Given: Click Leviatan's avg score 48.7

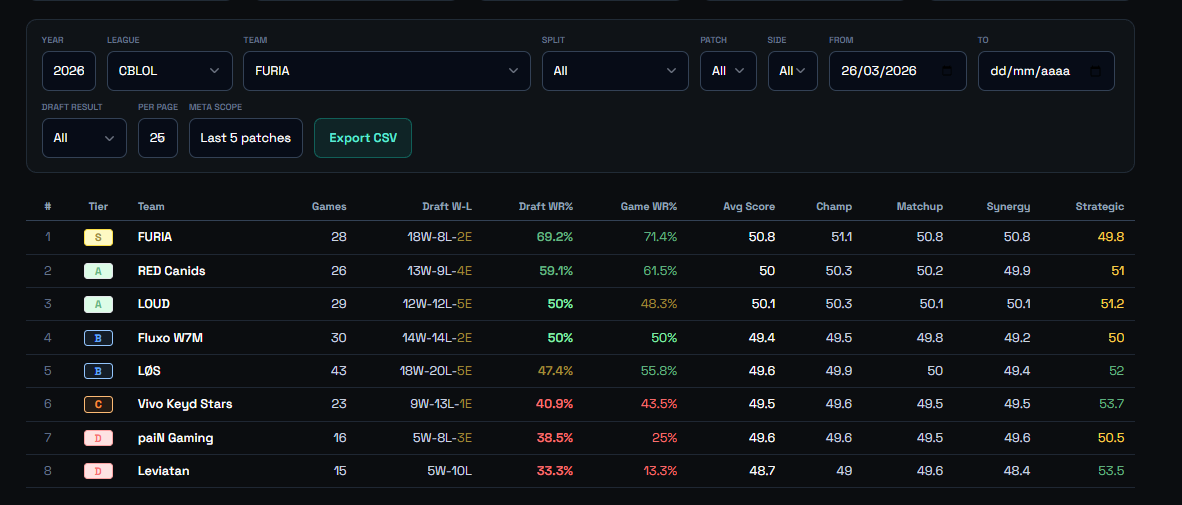Looking at the screenshot, I should [x=762, y=471].
